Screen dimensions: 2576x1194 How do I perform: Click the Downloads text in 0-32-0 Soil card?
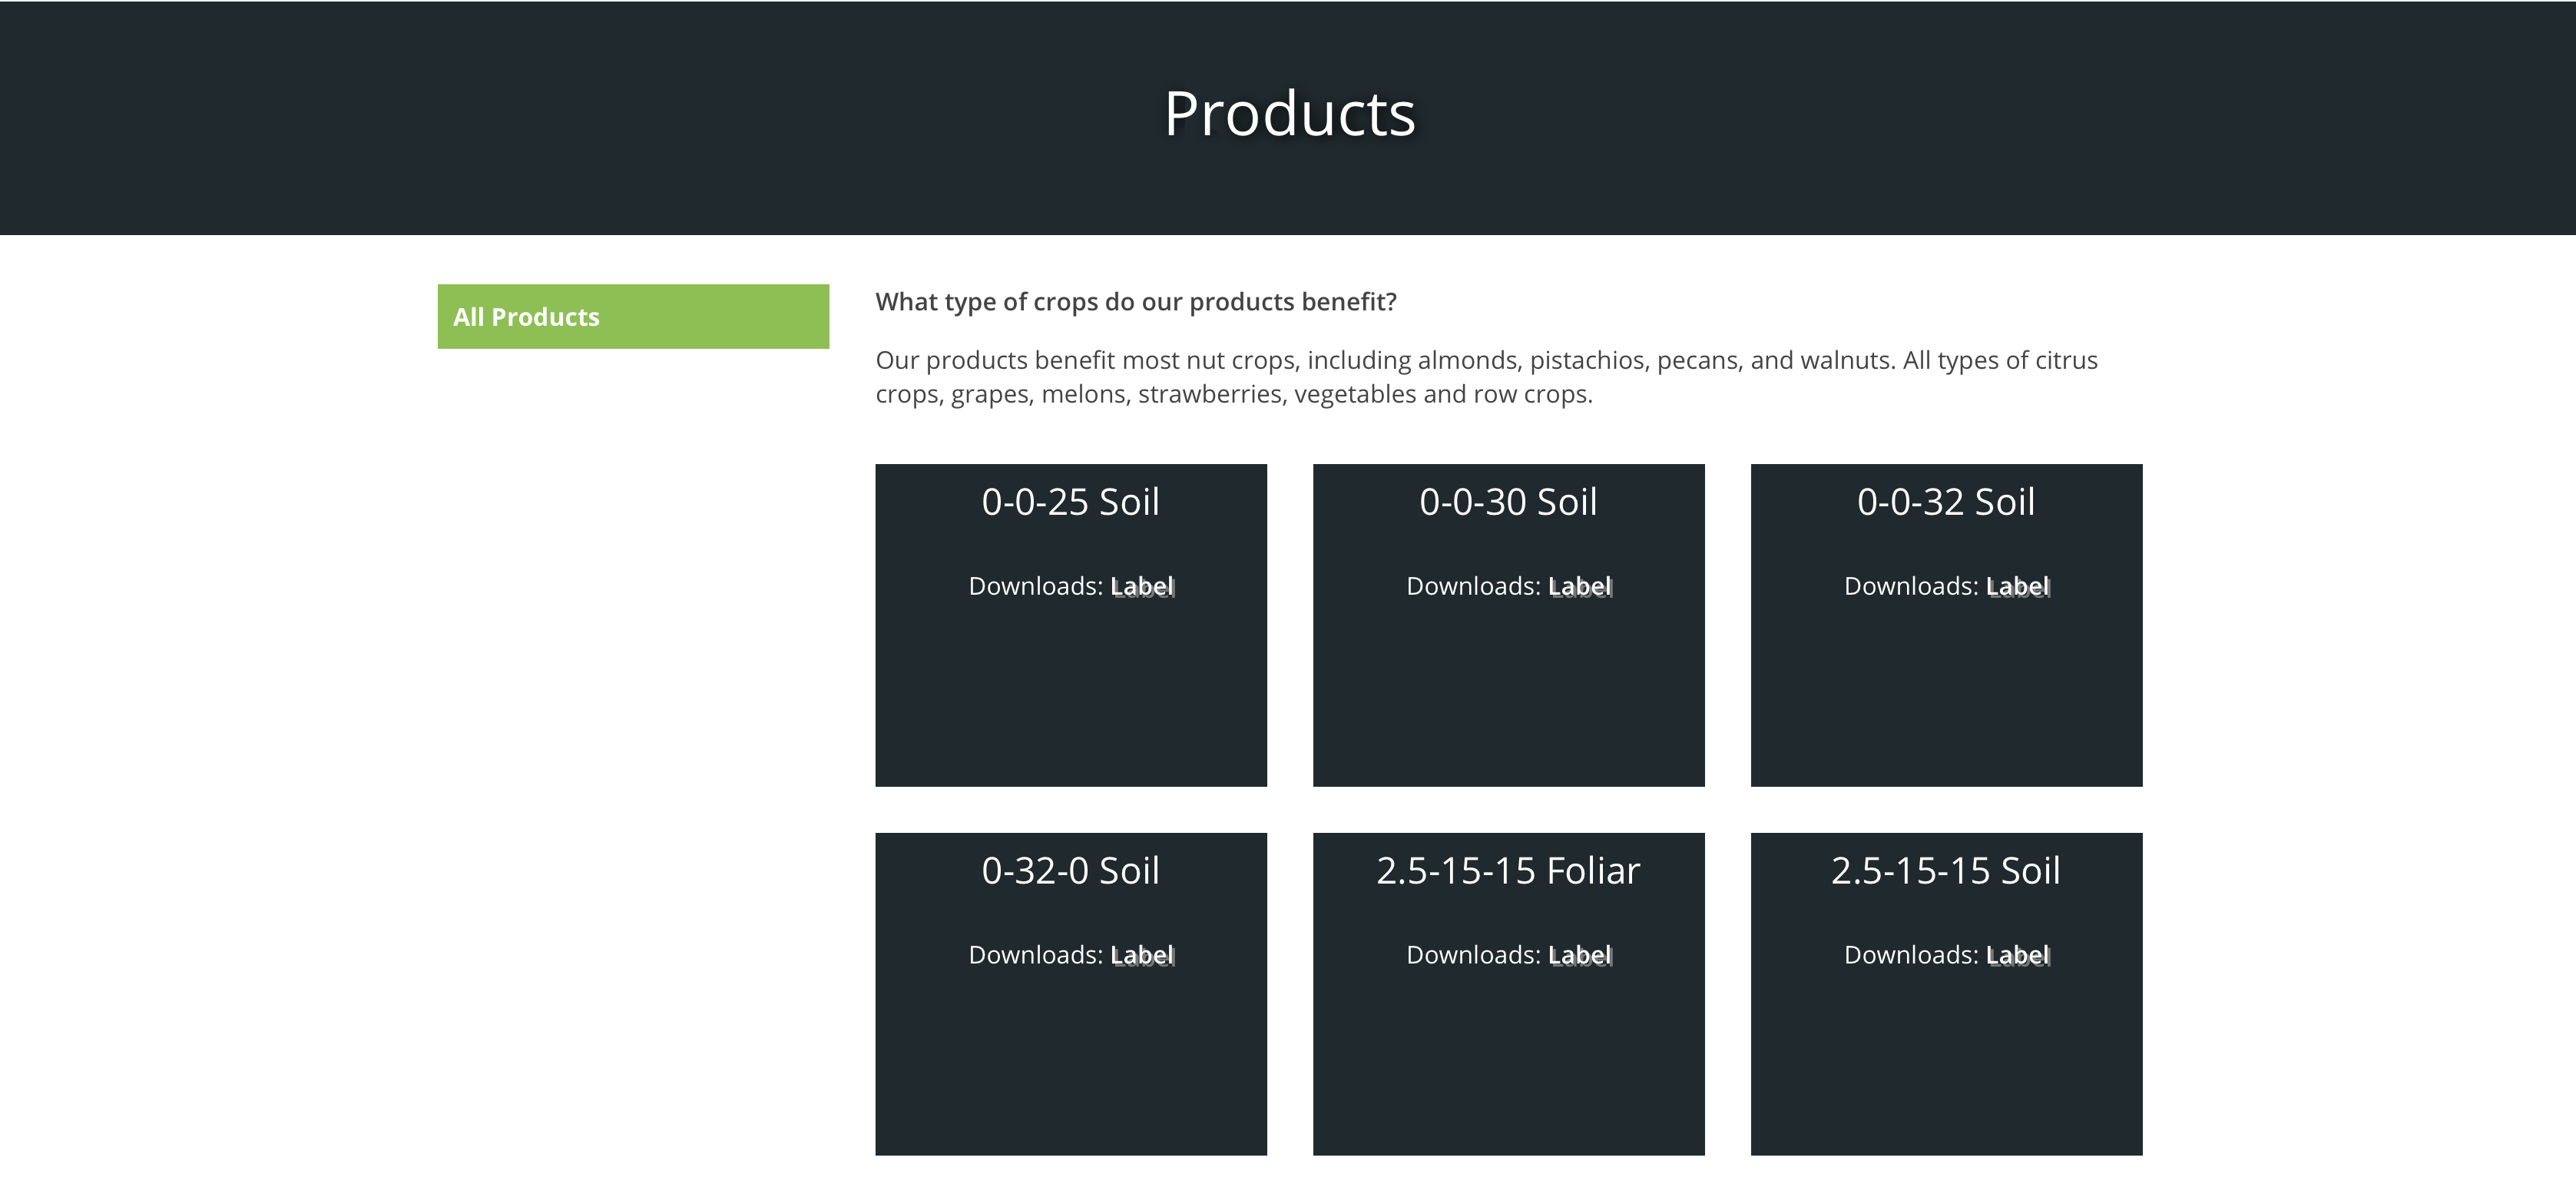click(x=1034, y=955)
